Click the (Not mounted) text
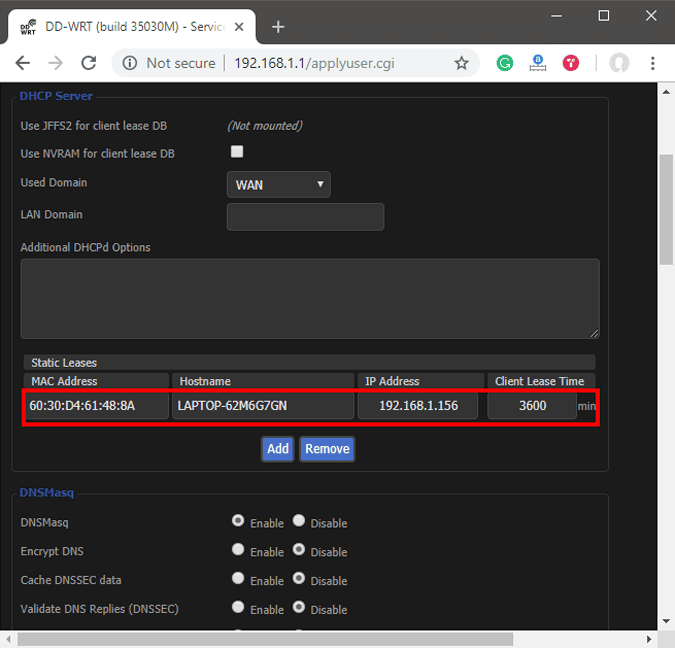The width and height of the screenshot is (675, 648). tap(265, 126)
